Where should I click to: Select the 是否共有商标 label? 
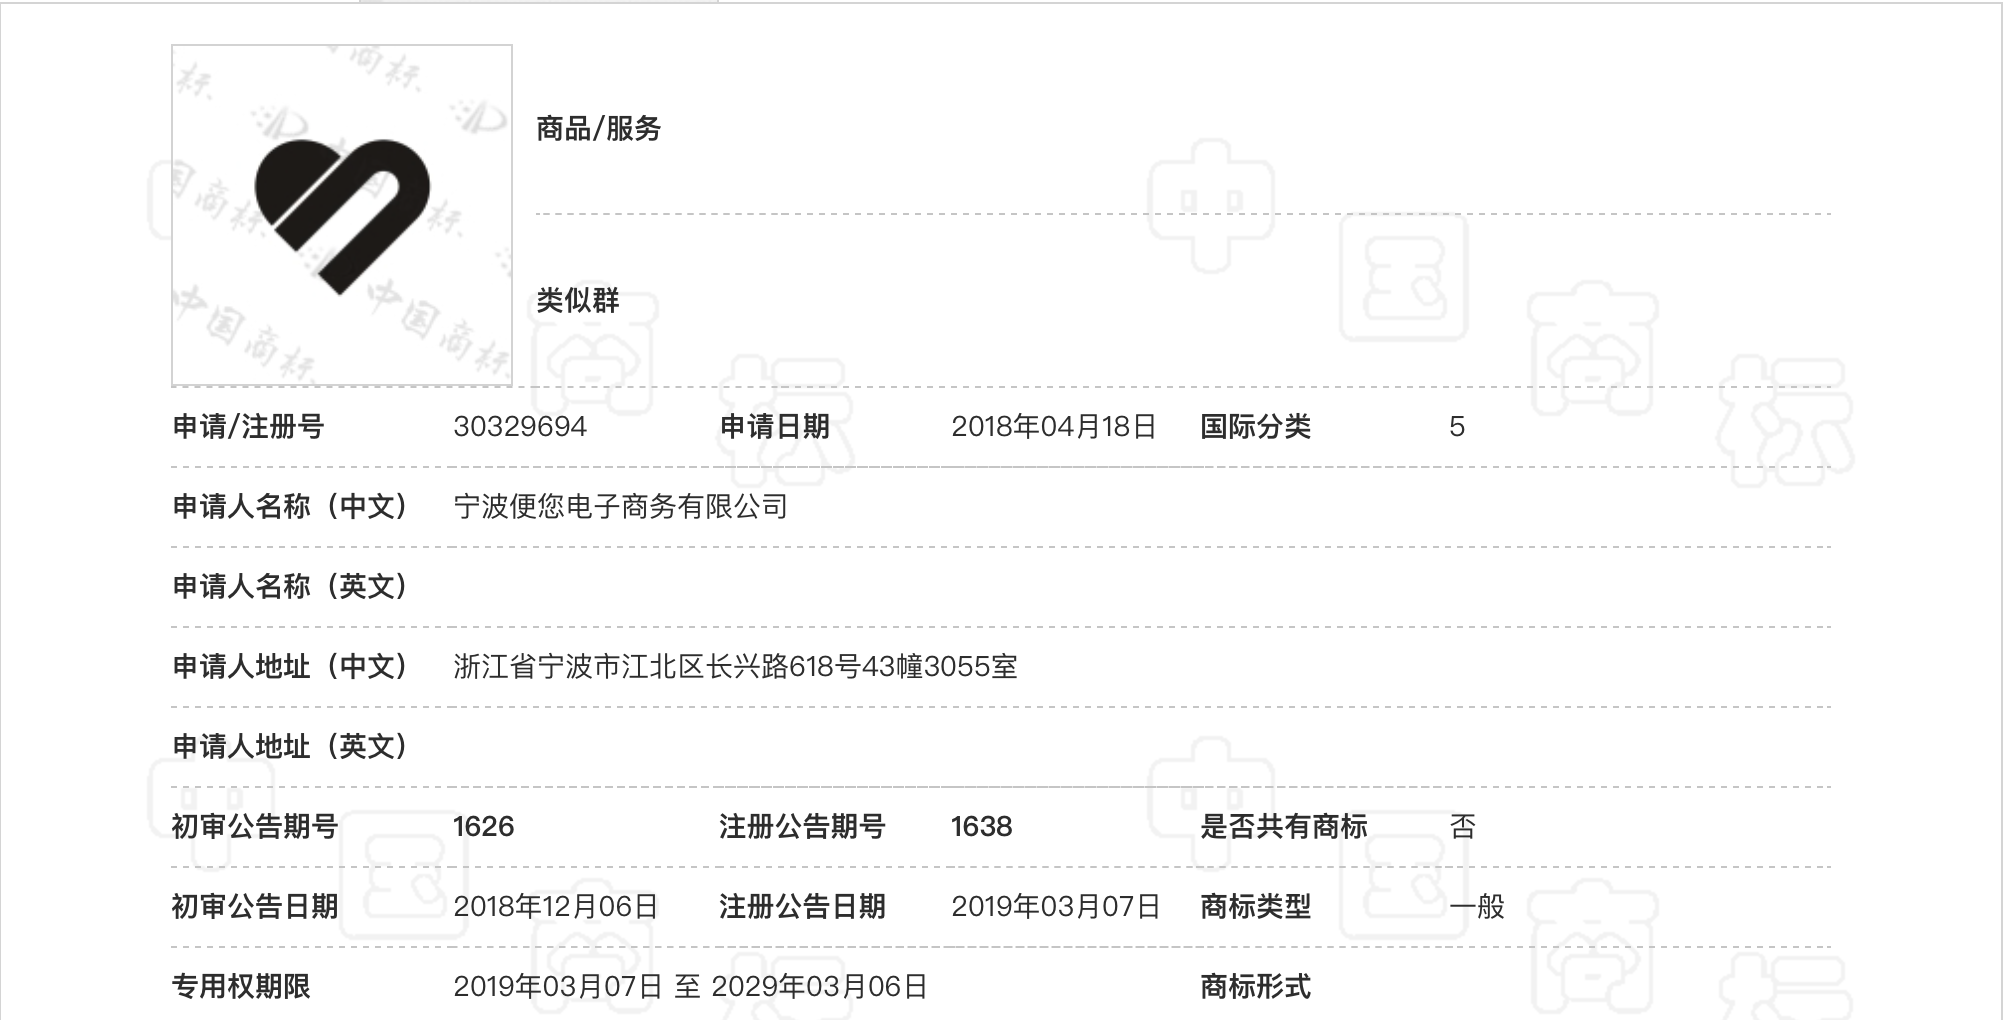[x=1283, y=827]
